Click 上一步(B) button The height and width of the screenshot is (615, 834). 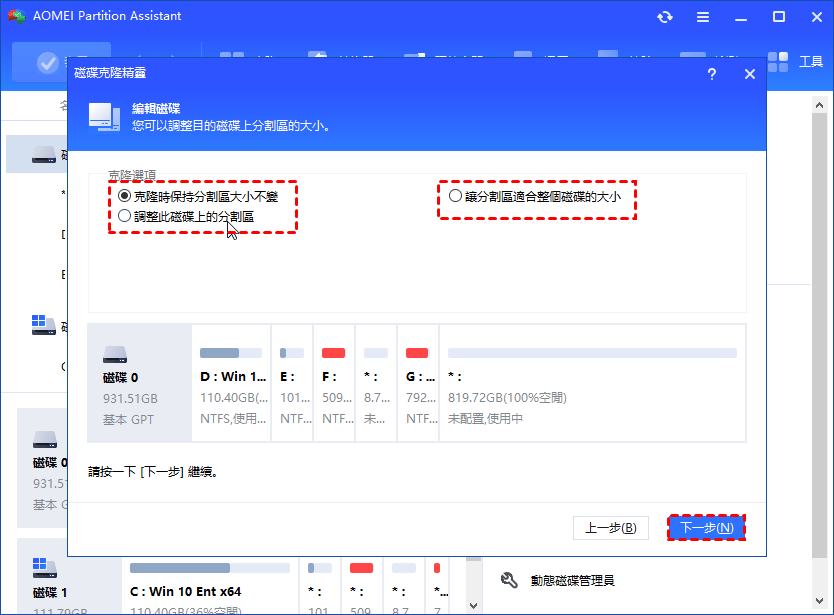tap(611, 528)
